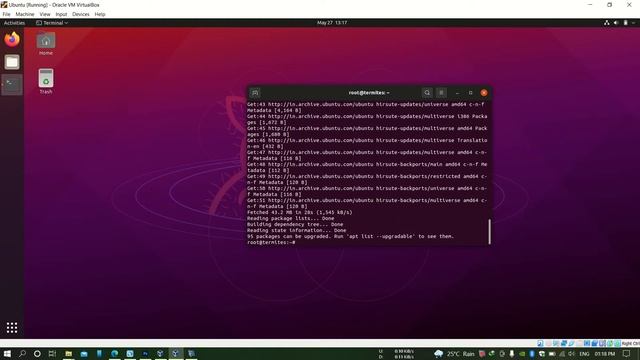This screenshot has height=360, width=640.
Task: Open the VirtualBox Help menu
Action: pyautogui.click(x=100, y=14)
